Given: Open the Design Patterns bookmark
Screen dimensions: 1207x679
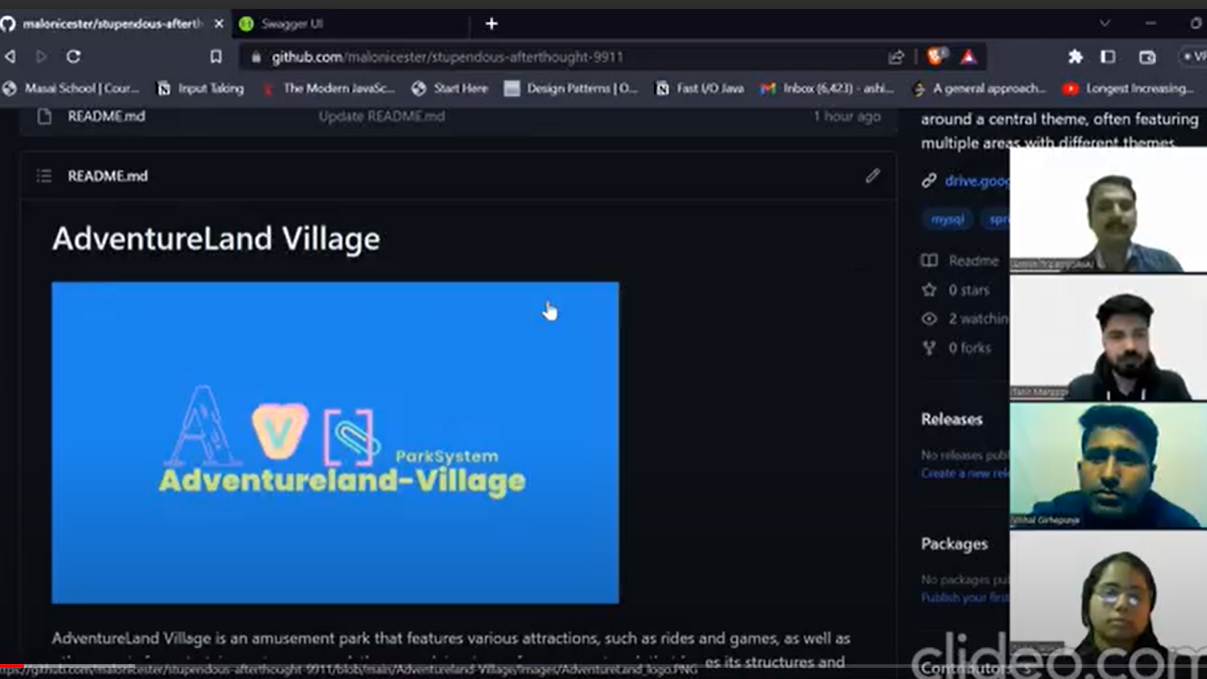Looking at the screenshot, I should [x=571, y=88].
